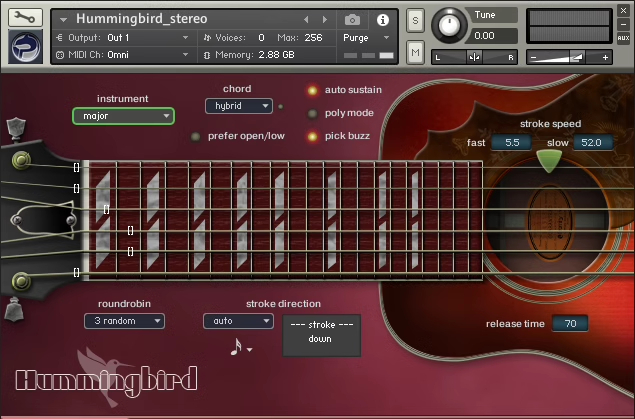Open the note value dropdown under stroke direction

pos(241,347)
